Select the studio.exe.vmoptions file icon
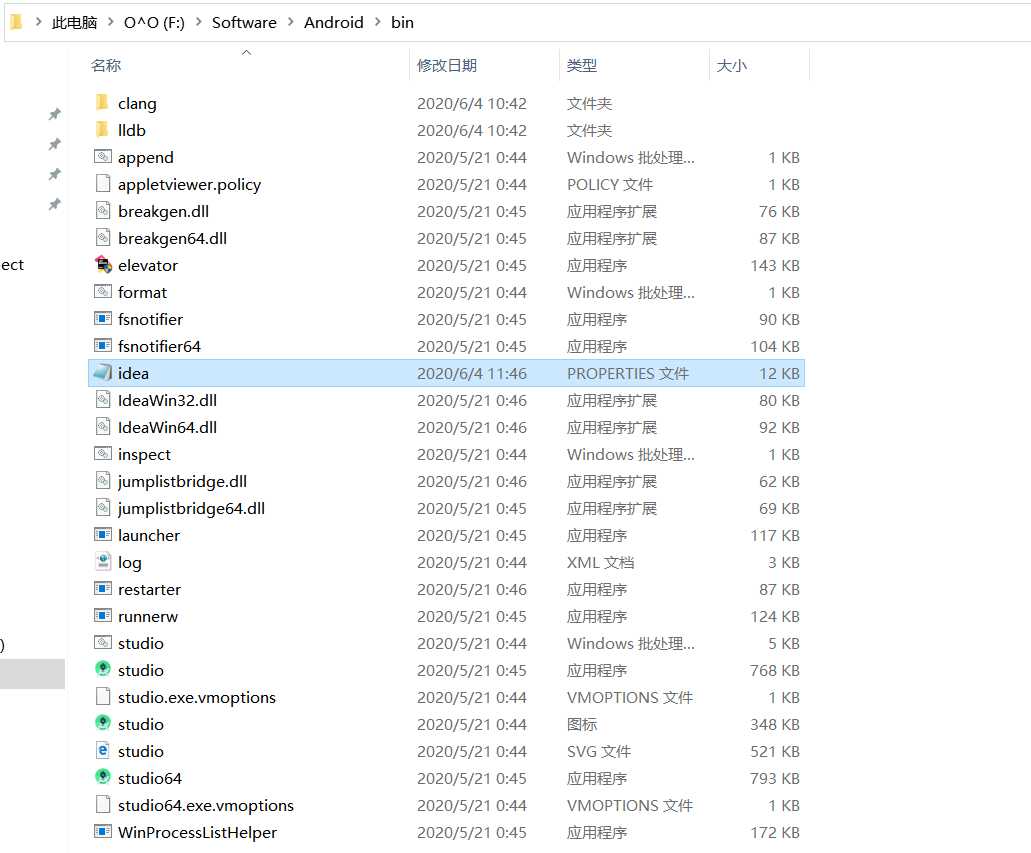 103,696
